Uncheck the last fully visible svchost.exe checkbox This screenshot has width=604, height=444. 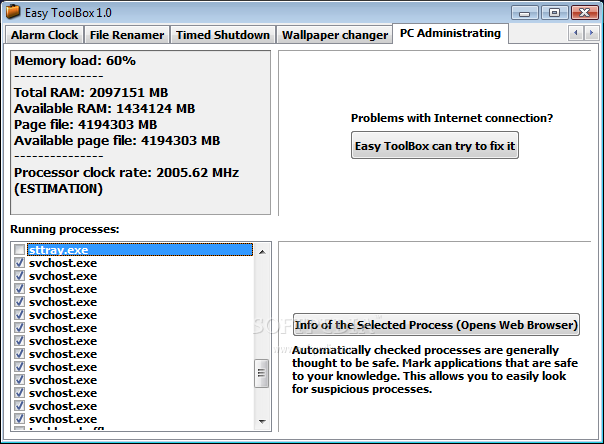point(19,419)
